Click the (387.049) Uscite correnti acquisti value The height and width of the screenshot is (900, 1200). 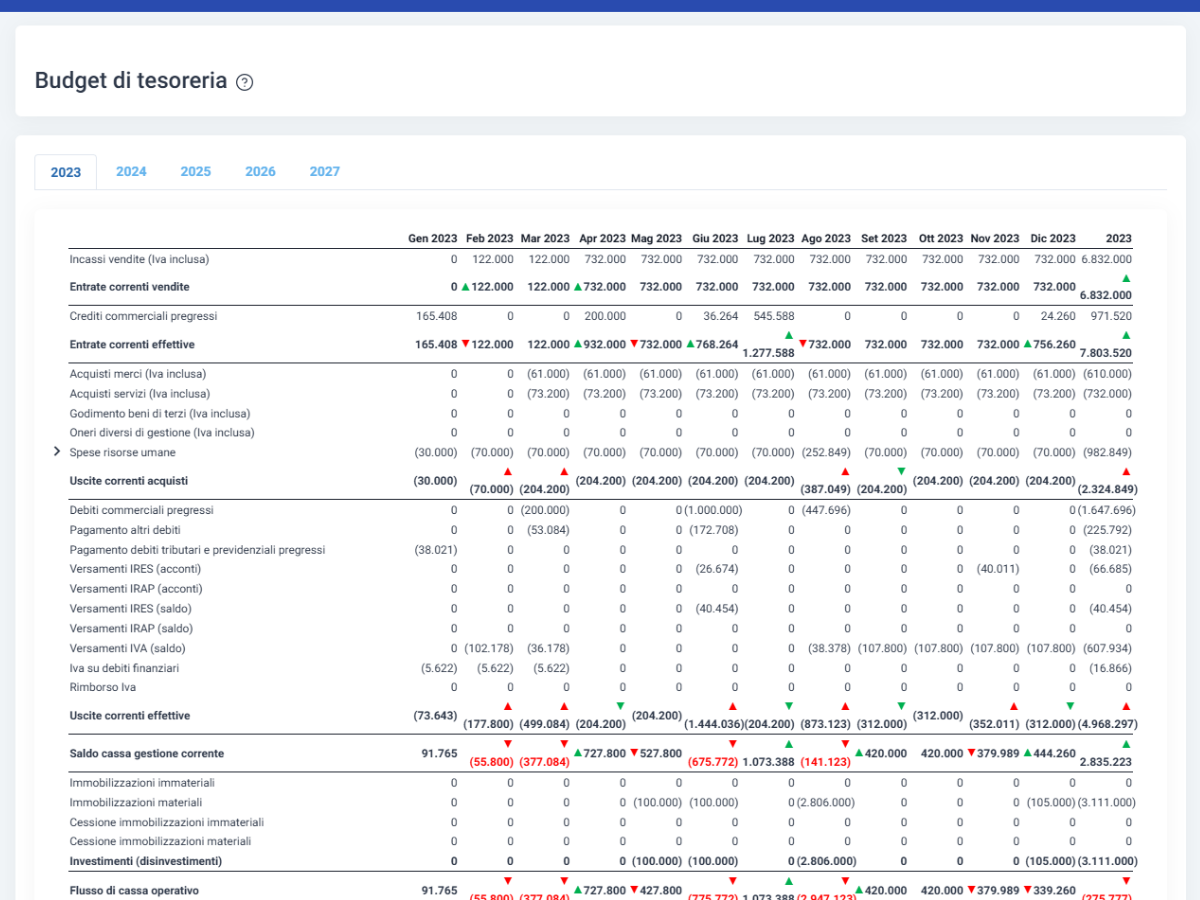[x=825, y=489]
